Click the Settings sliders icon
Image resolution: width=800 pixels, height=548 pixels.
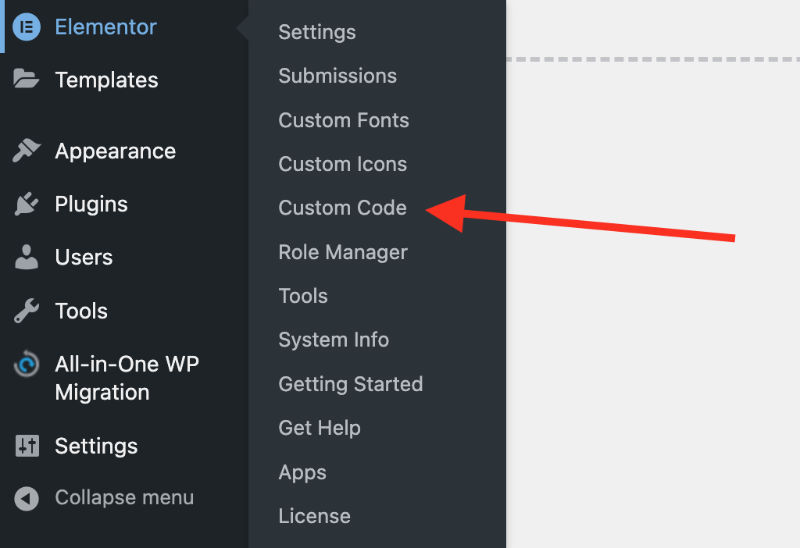27,445
